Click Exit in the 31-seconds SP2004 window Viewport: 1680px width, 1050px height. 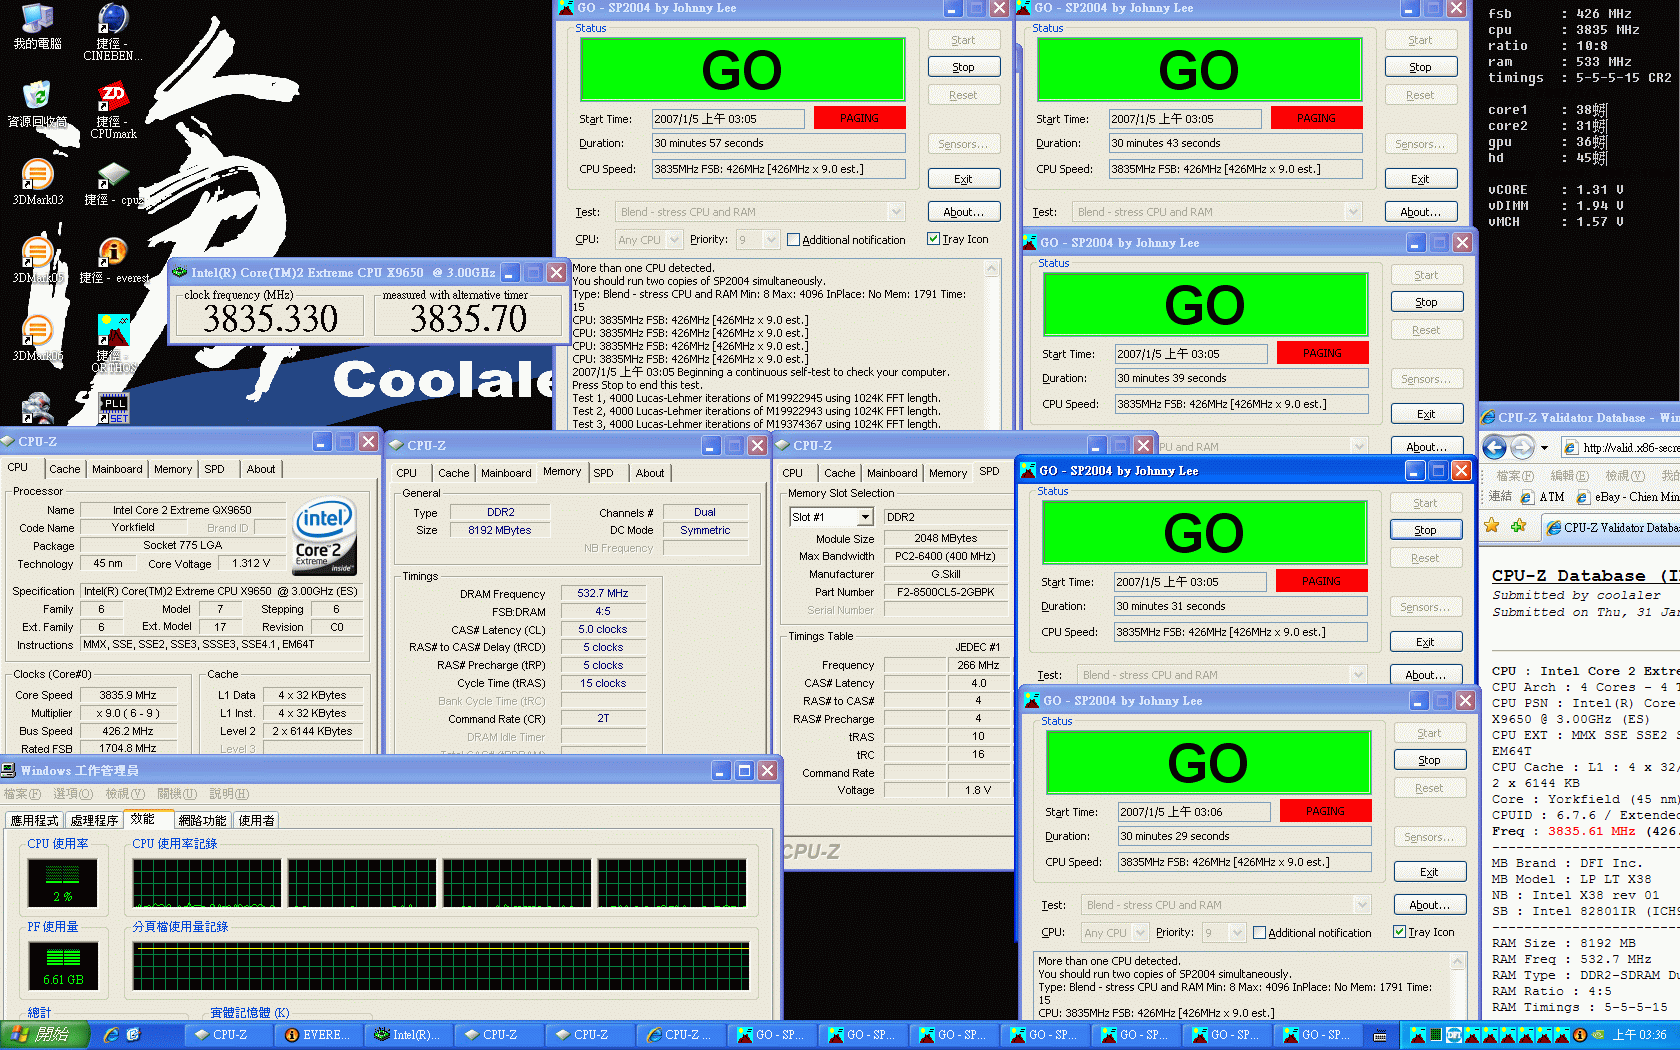click(x=1425, y=642)
